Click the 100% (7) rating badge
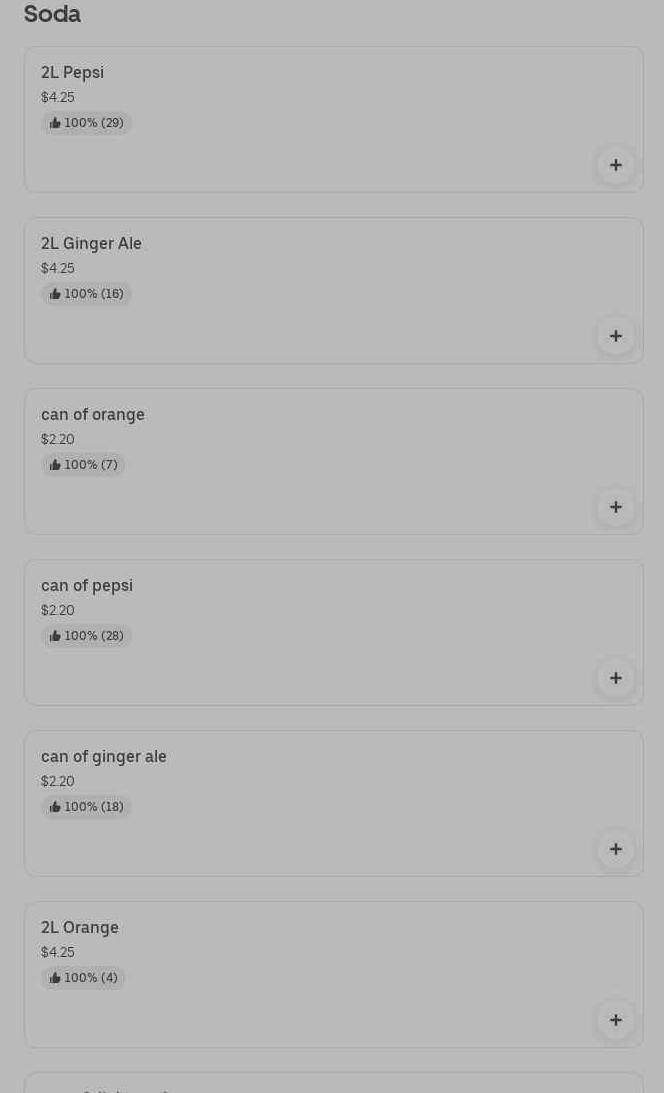Image resolution: width=664 pixels, height=1093 pixels. [84, 465]
